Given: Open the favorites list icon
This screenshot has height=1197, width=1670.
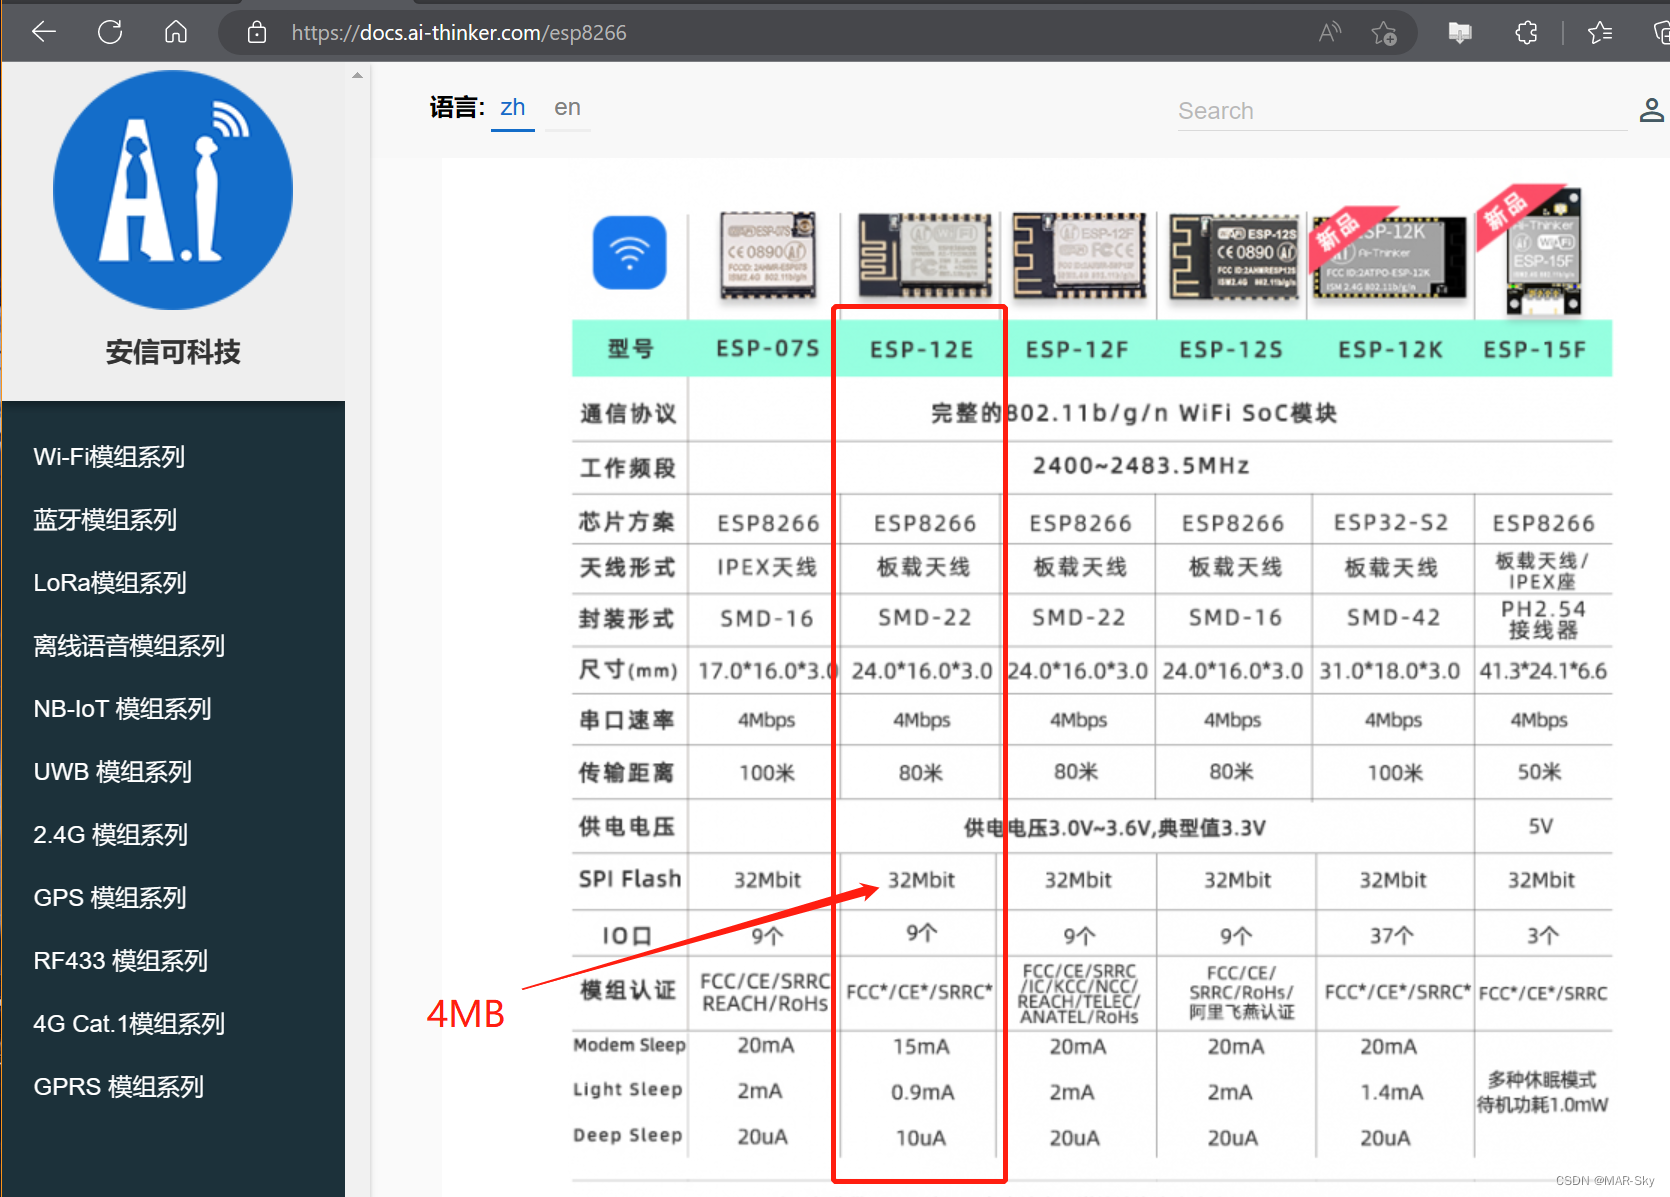Looking at the screenshot, I should [1600, 32].
